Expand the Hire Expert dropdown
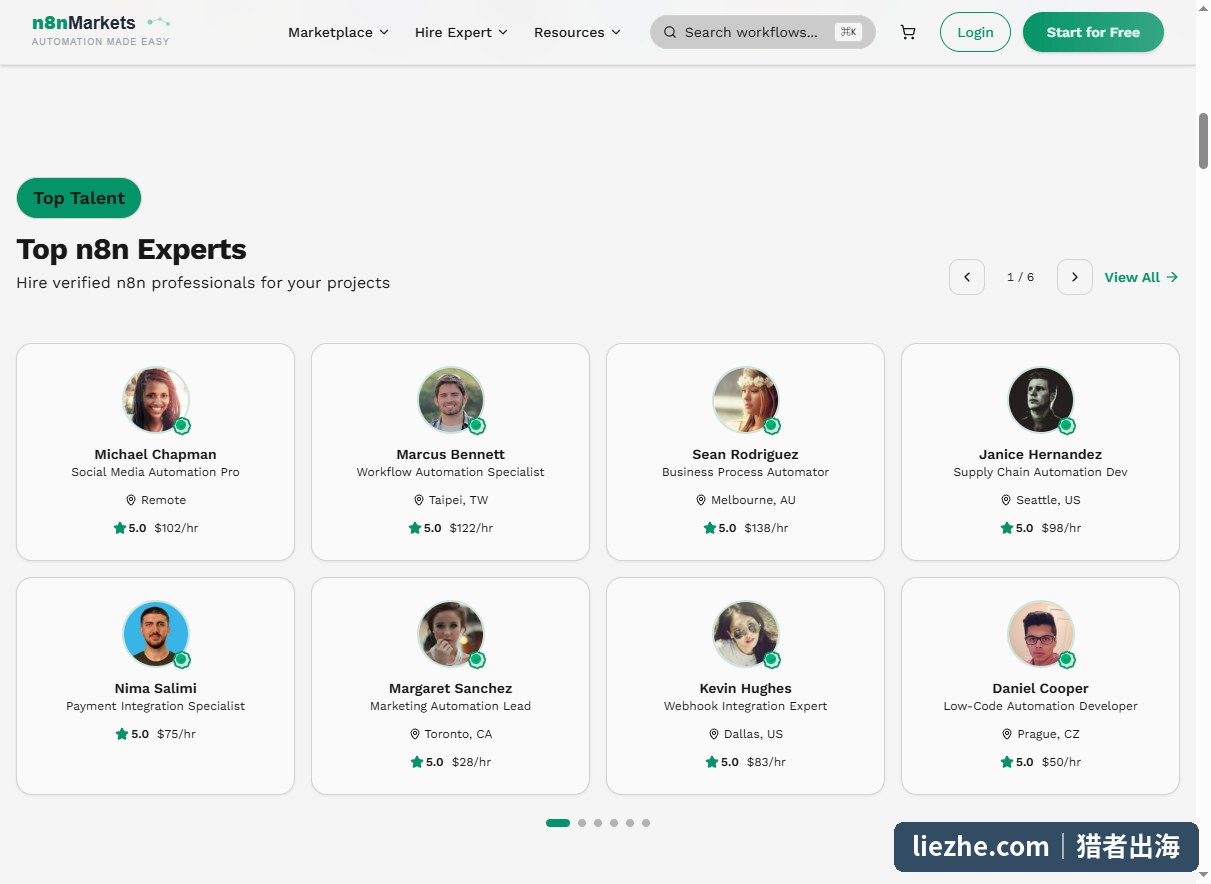This screenshot has width=1211, height=884. 461,32
